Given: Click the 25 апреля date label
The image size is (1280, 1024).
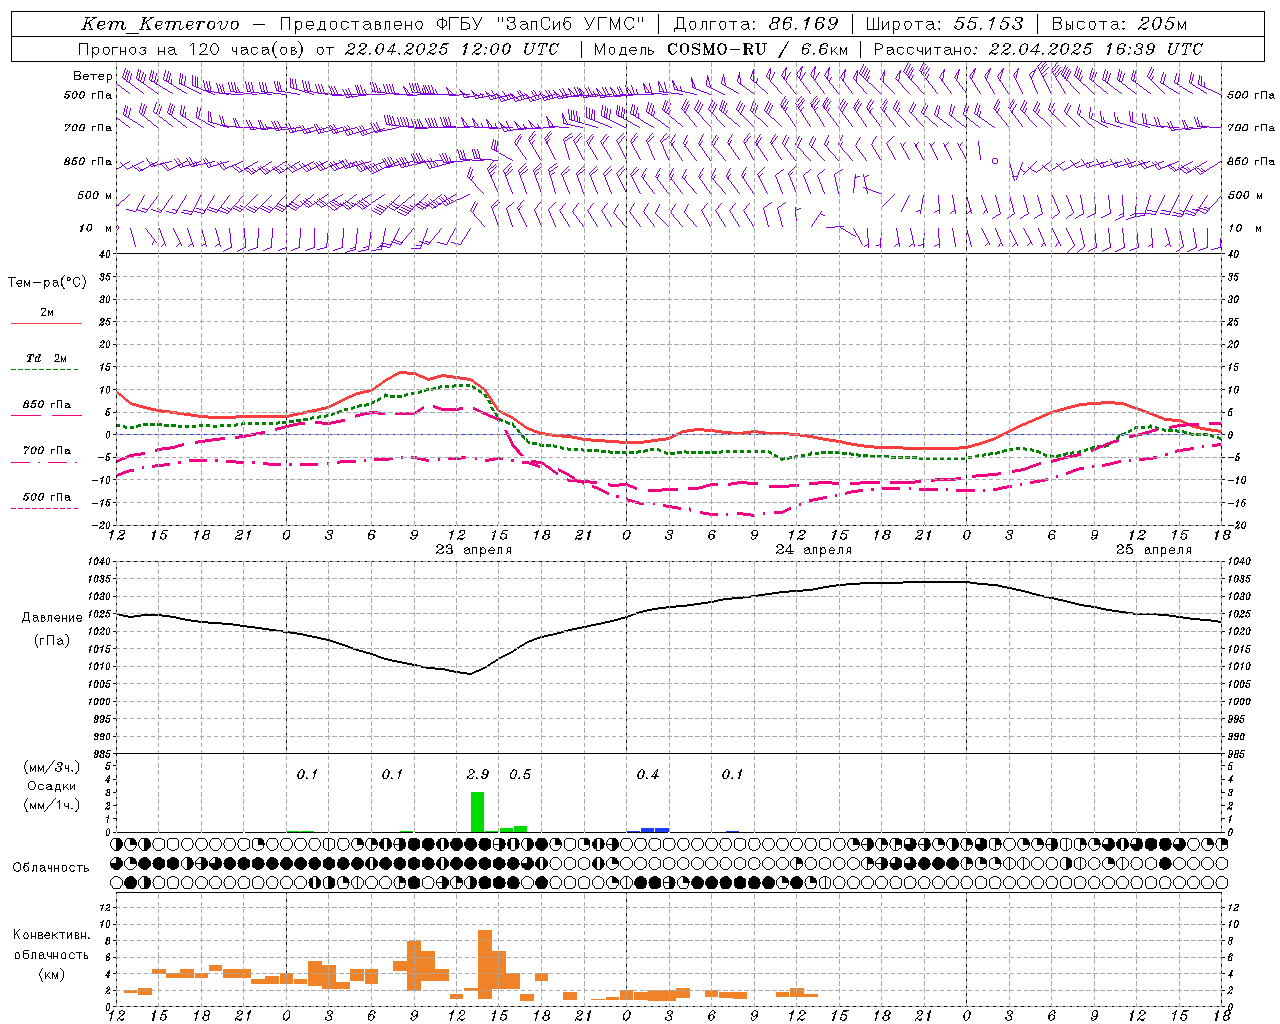Looking at the screenshot, I should click(1154, 550).
